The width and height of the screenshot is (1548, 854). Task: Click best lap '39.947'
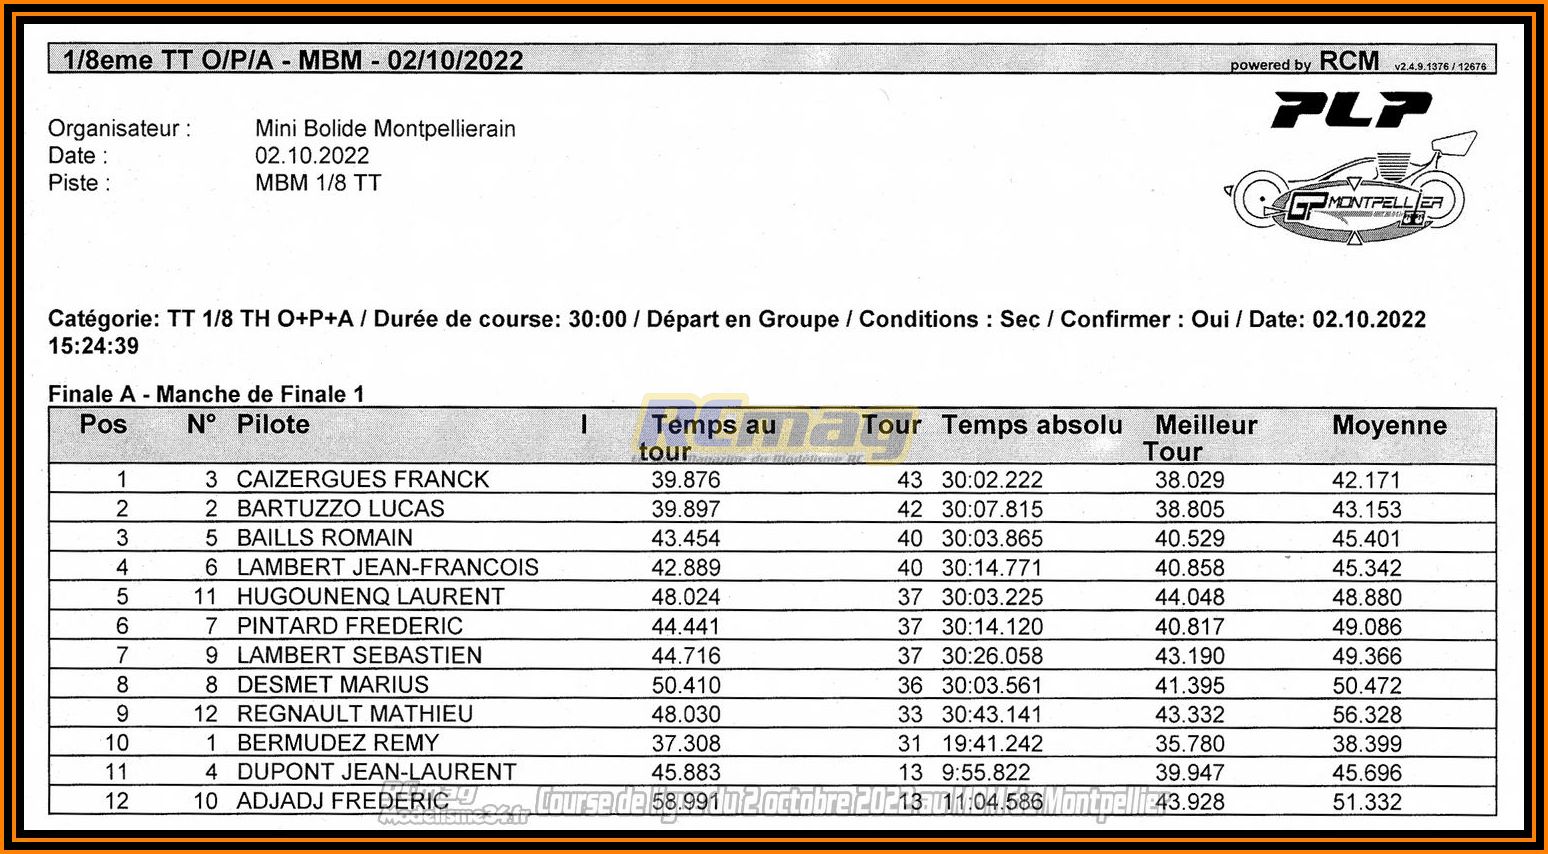click(1190, 773)
